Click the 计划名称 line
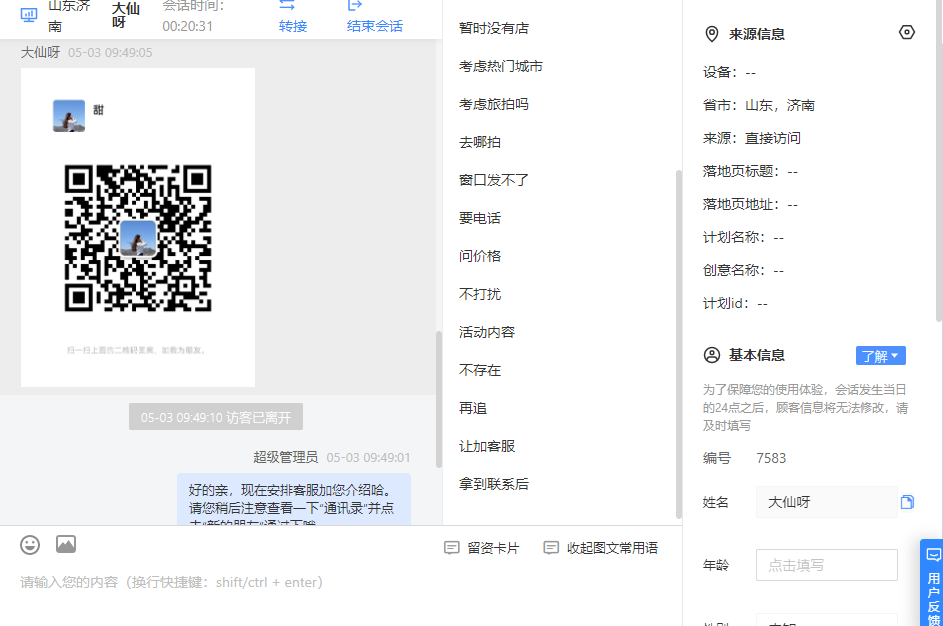 pyautogui.click(x=743, y=238)
